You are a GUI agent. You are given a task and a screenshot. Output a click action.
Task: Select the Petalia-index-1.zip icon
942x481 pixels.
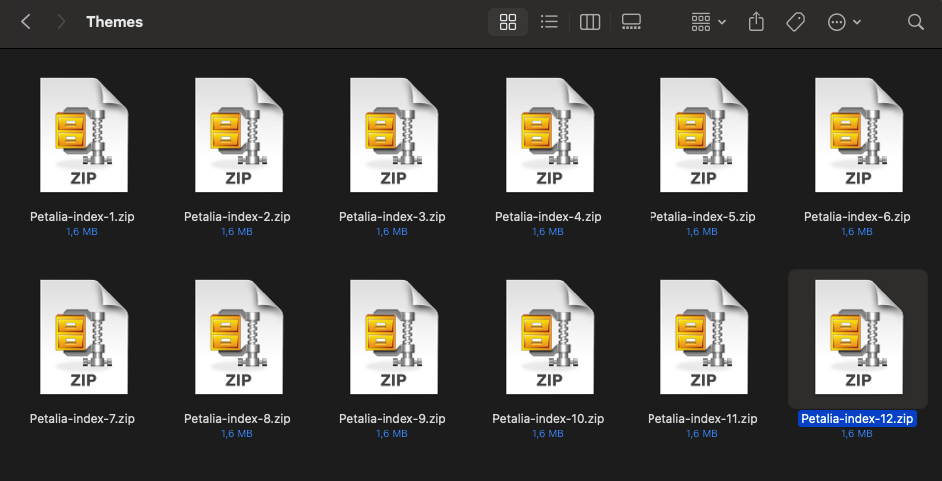click(x=84, y=135)
